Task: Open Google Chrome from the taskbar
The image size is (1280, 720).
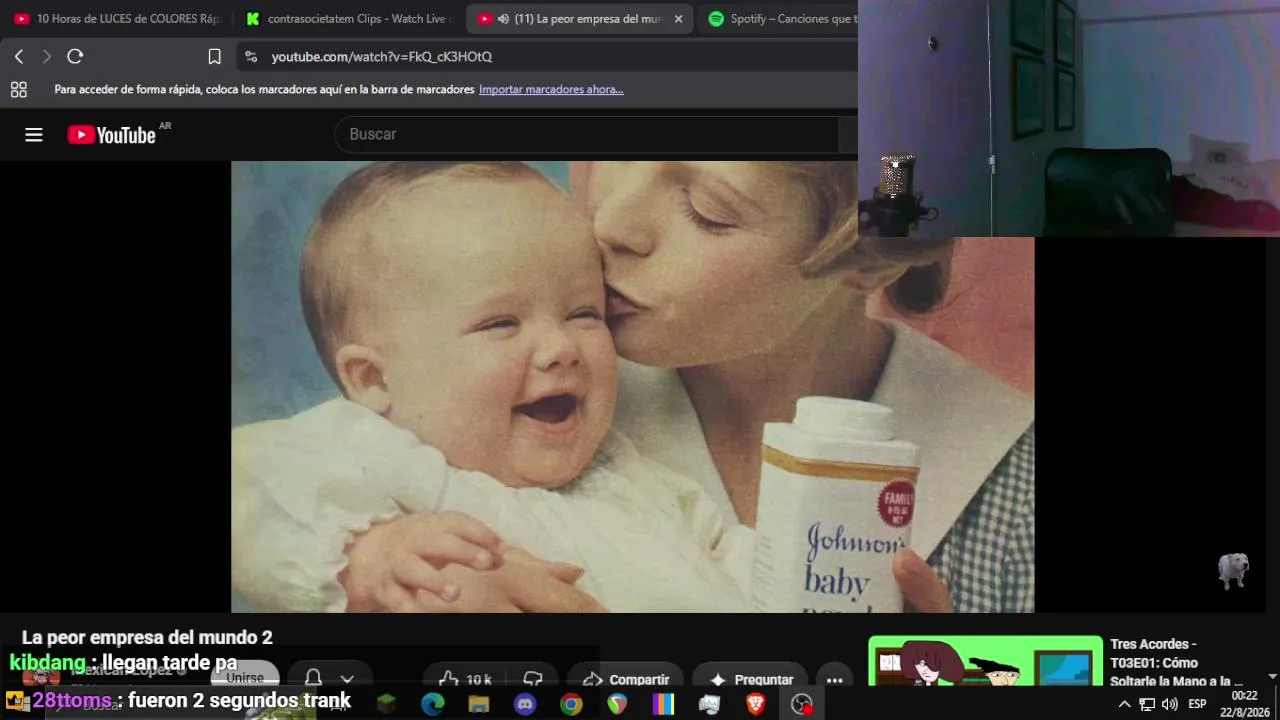Action: [571, 704]
